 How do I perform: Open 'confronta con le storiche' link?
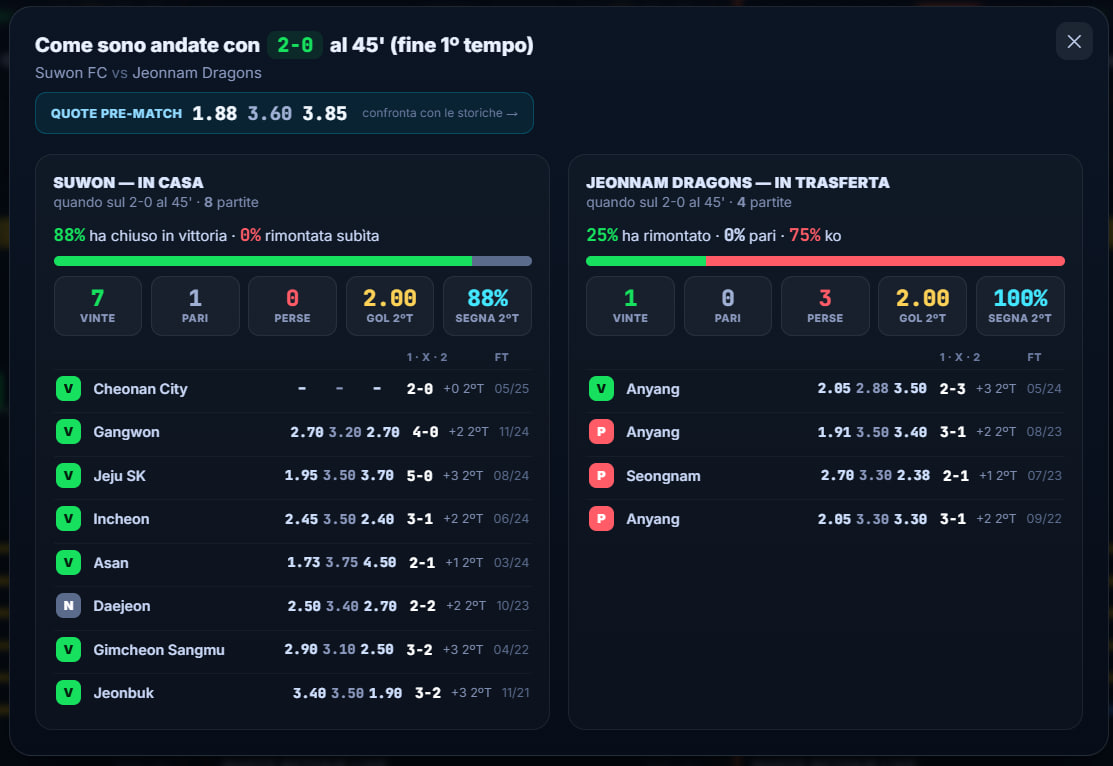point(439,113)
